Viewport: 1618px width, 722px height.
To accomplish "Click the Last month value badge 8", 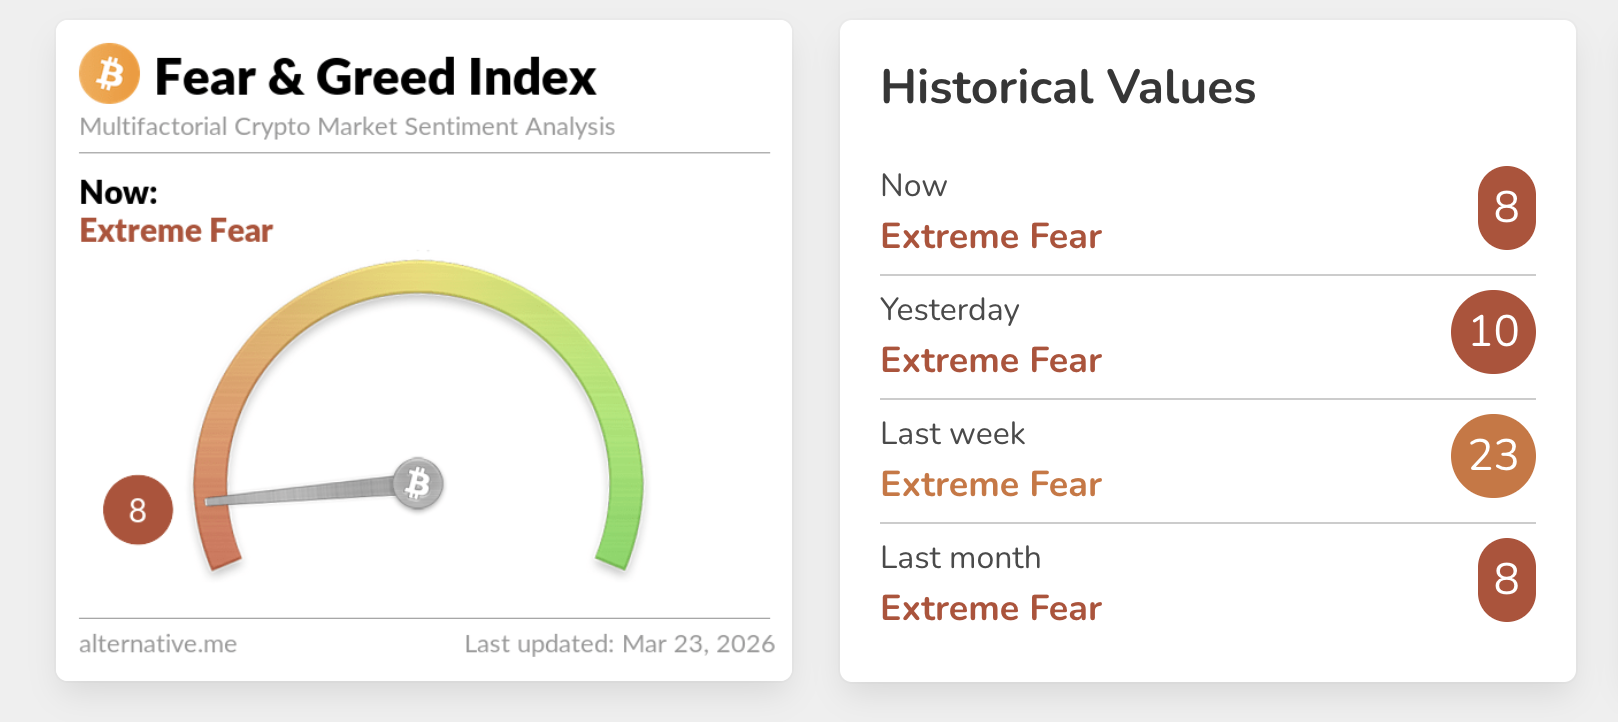I will (1507, 580).
